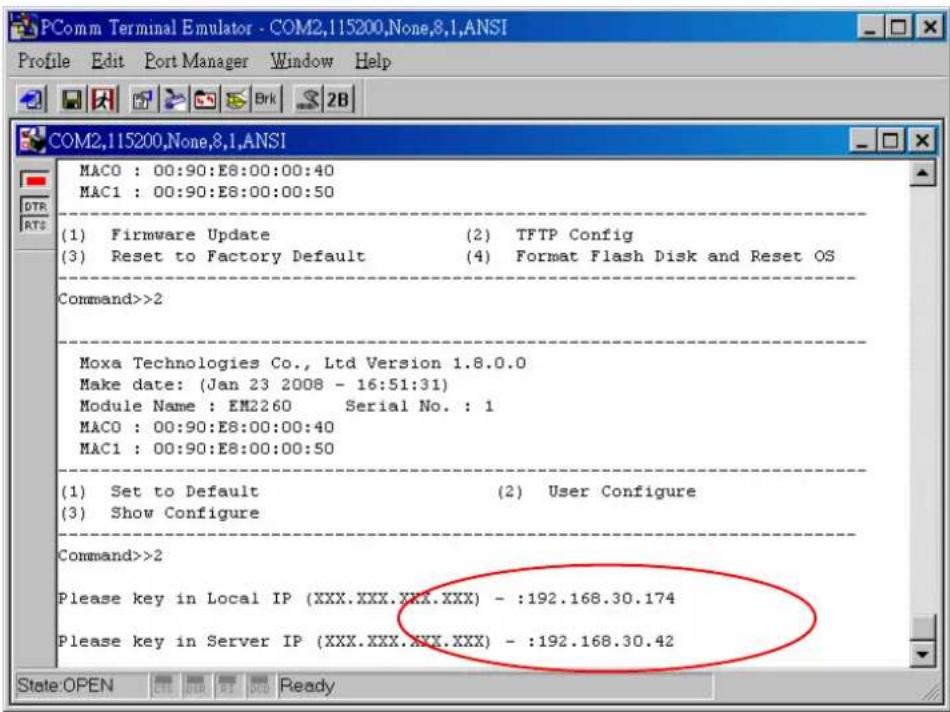This screenshot has height=712, width=950.
Task: Open the port properties icon
Action: coord(144,99)
